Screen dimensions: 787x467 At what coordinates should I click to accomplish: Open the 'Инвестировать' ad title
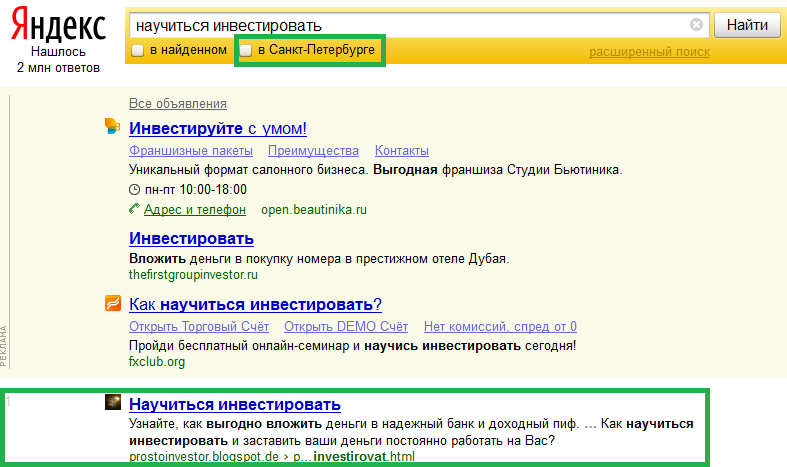pos(191,239)
